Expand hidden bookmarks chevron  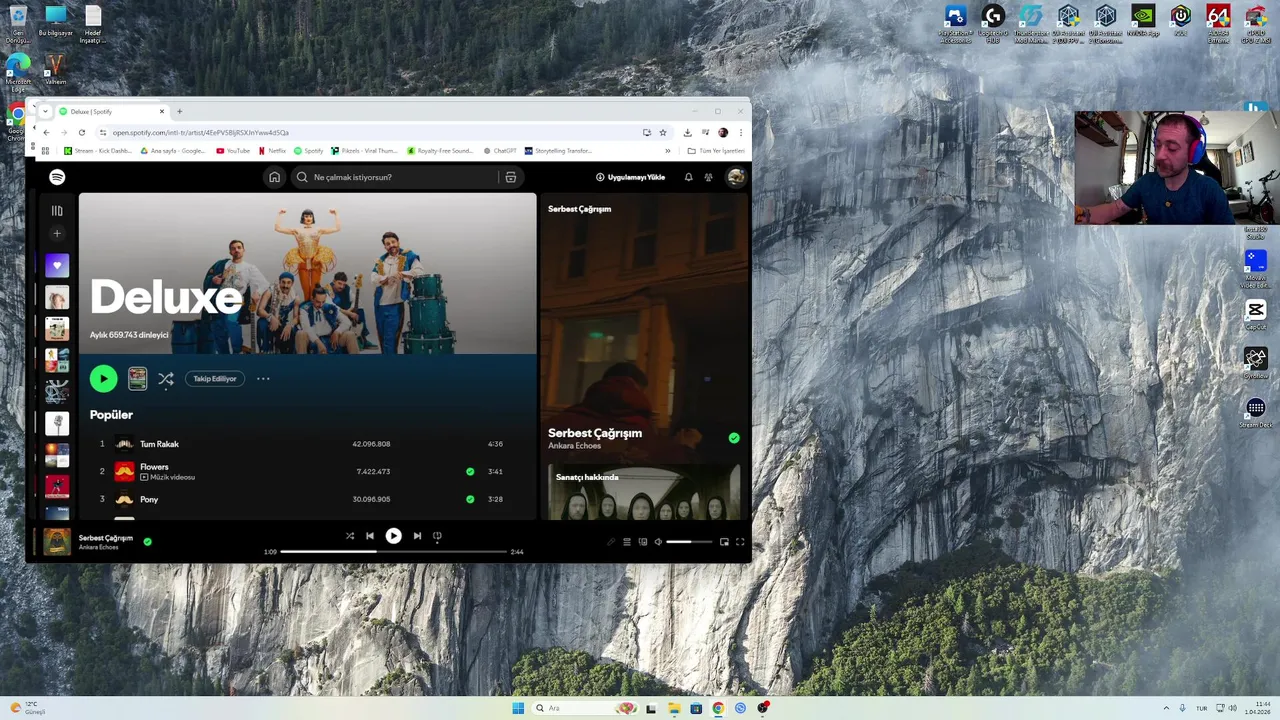[667, 151]
